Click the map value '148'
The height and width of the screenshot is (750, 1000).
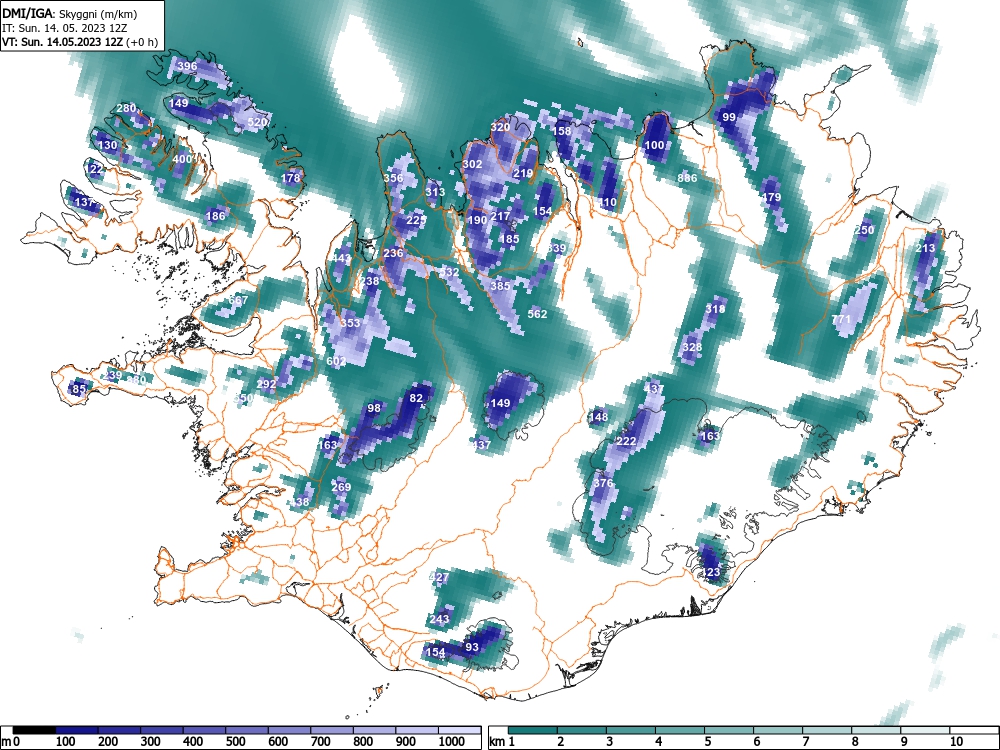point(598,418)
